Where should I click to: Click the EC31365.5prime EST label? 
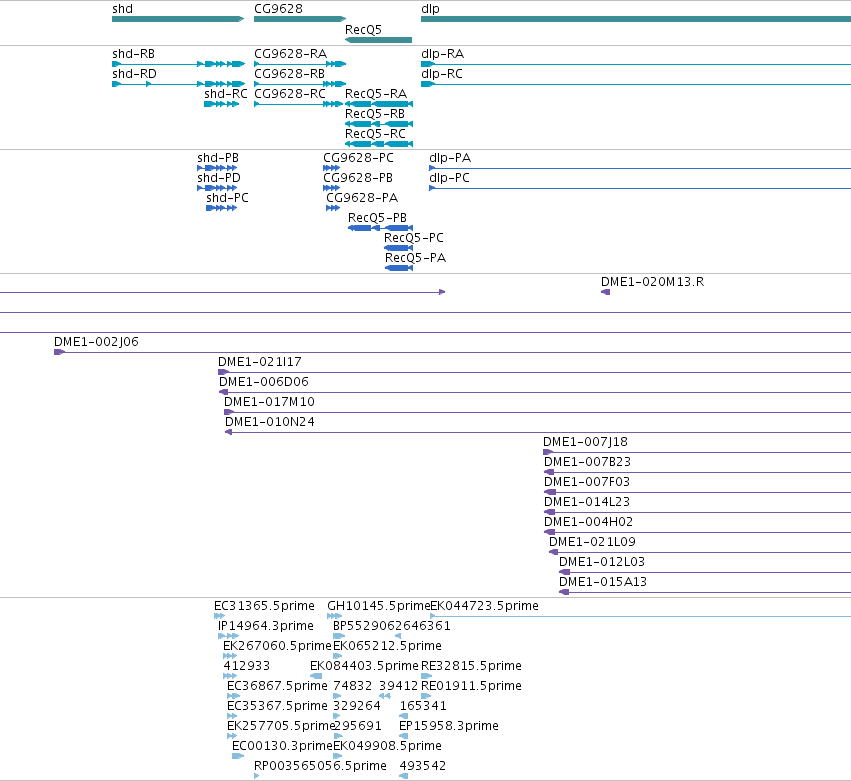coord(264,606)
